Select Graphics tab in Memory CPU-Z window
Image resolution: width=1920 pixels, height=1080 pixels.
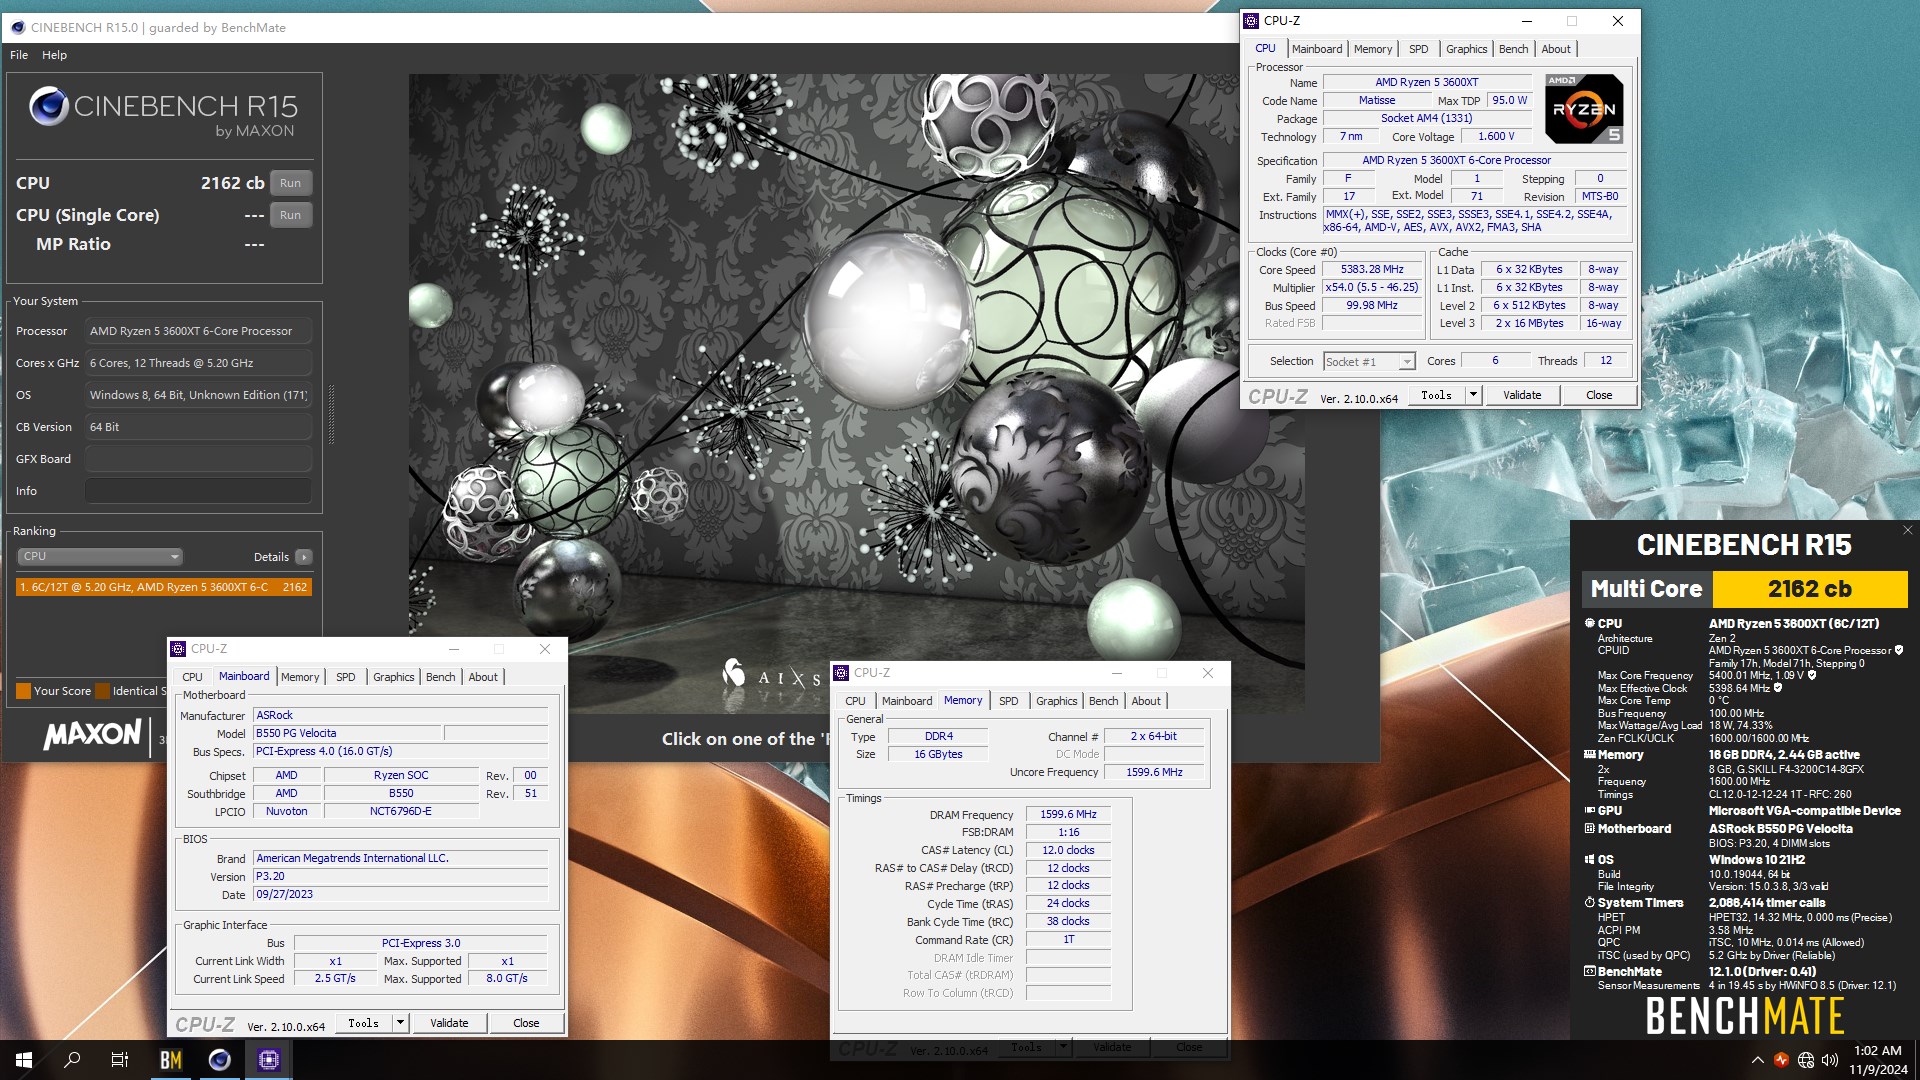[1056, 701]
